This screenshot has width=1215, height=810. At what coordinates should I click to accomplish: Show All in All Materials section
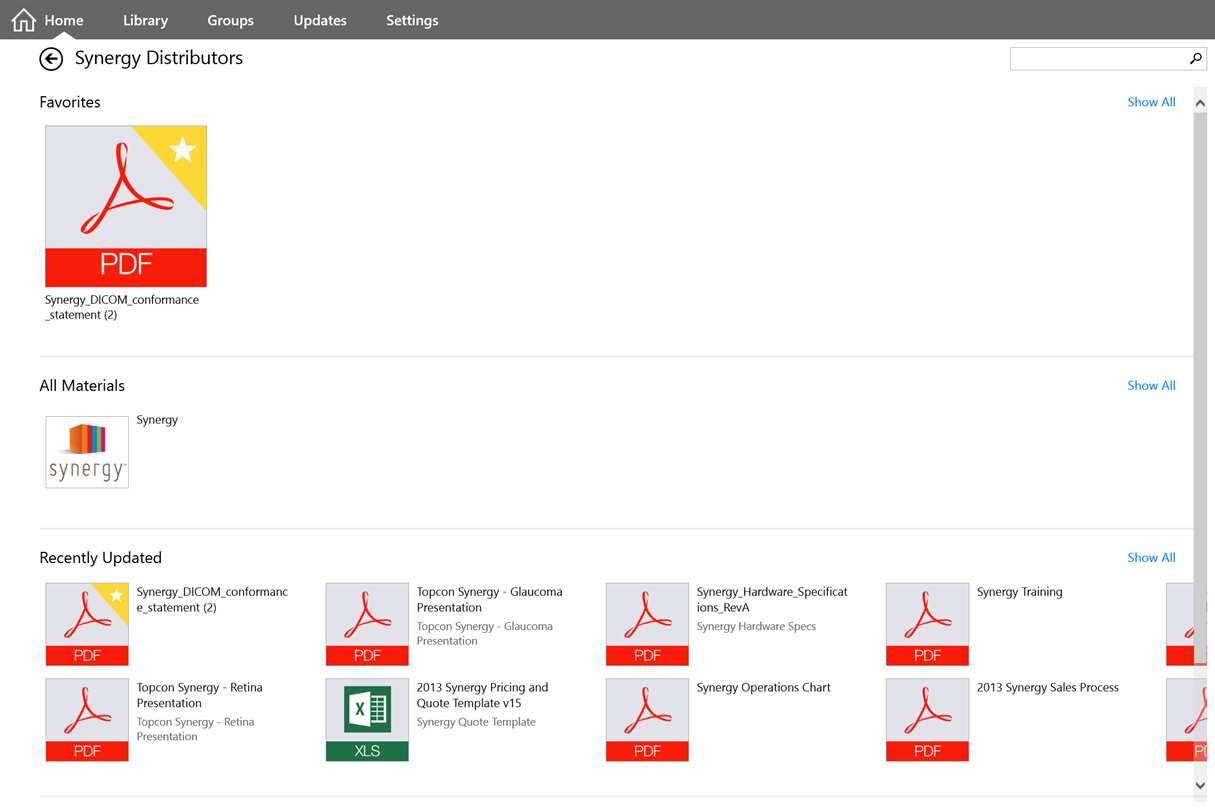tap(1151, 385)
